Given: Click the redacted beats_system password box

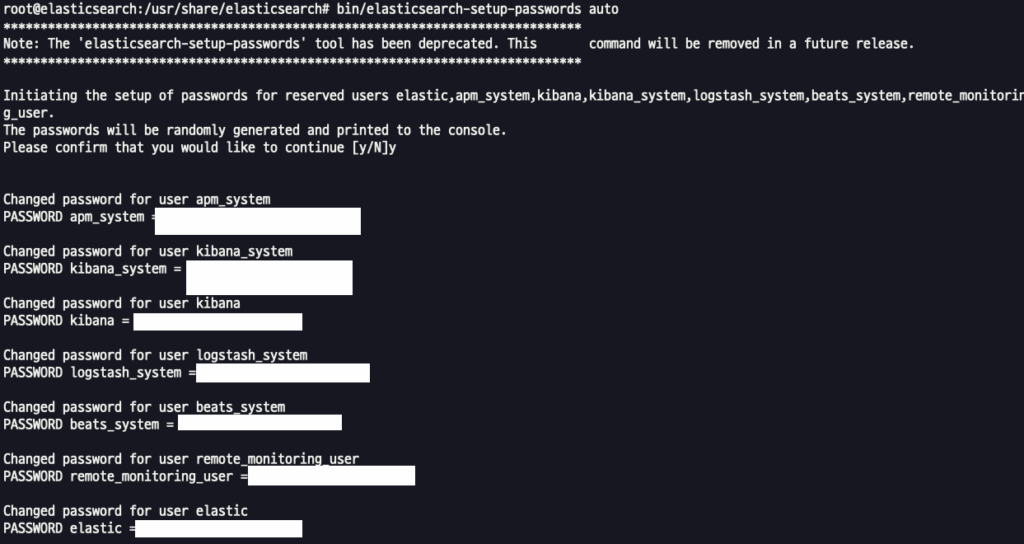Looking at the screenshot, I should click(259, 423).
